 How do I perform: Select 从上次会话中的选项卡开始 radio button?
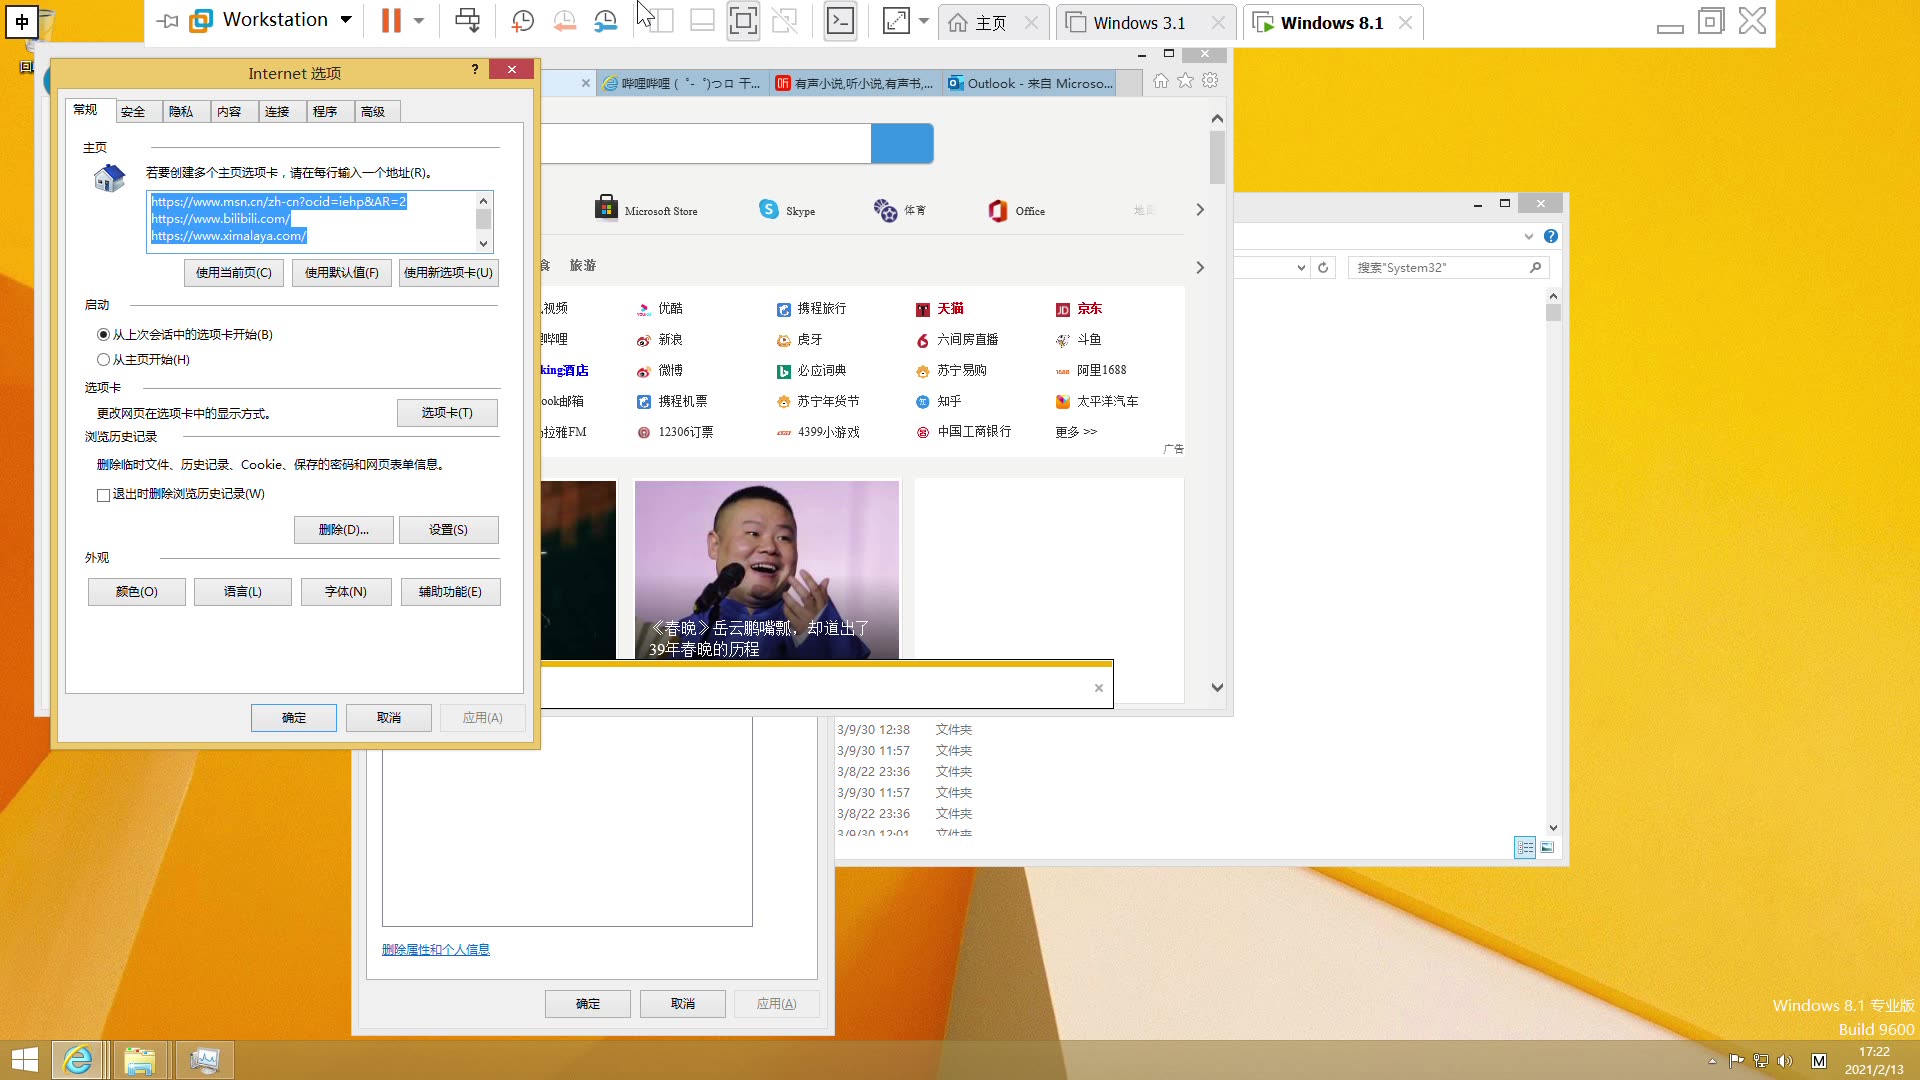pos(103,335)
